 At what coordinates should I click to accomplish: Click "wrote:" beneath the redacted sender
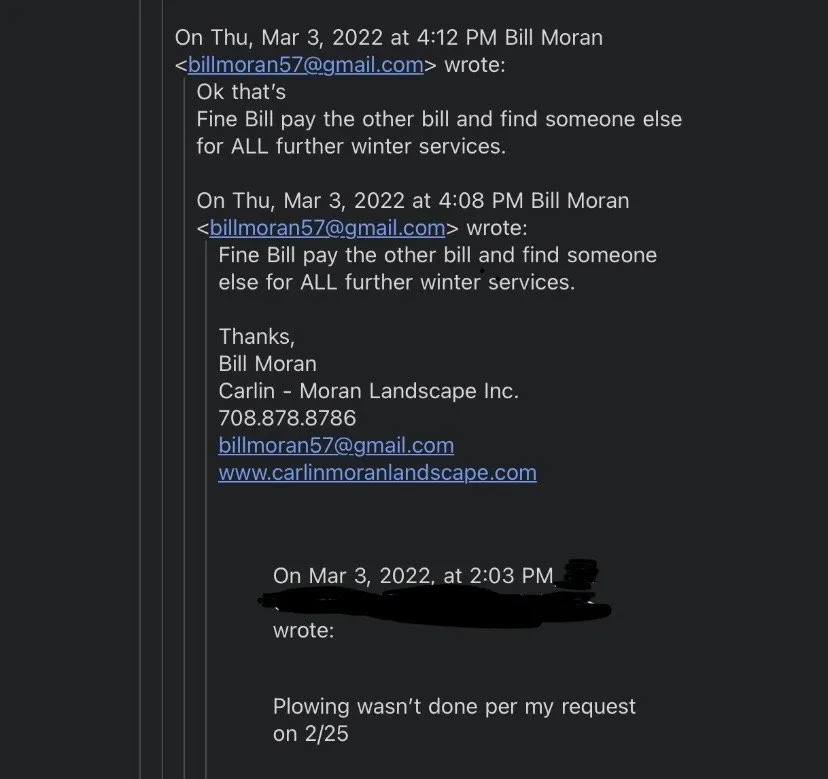303,630
